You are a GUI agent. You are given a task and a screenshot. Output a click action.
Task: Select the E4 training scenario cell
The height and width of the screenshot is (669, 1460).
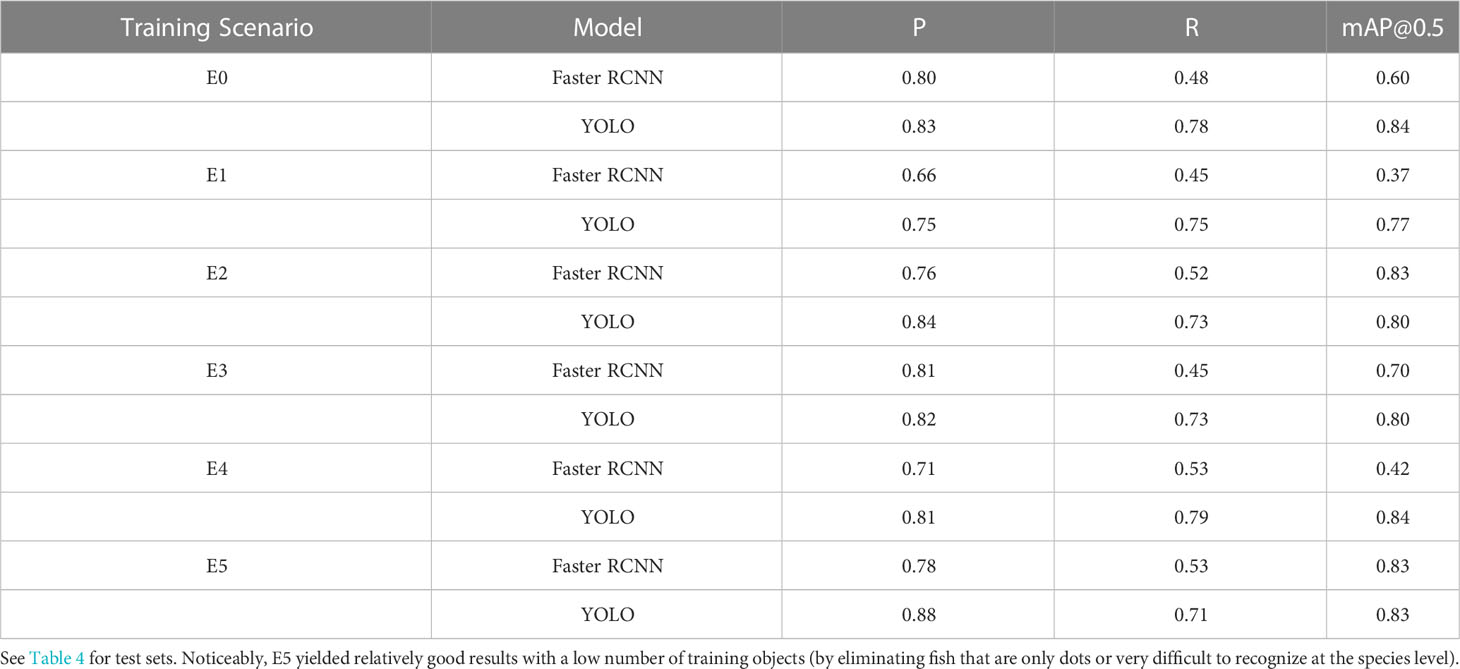[216, 469]
